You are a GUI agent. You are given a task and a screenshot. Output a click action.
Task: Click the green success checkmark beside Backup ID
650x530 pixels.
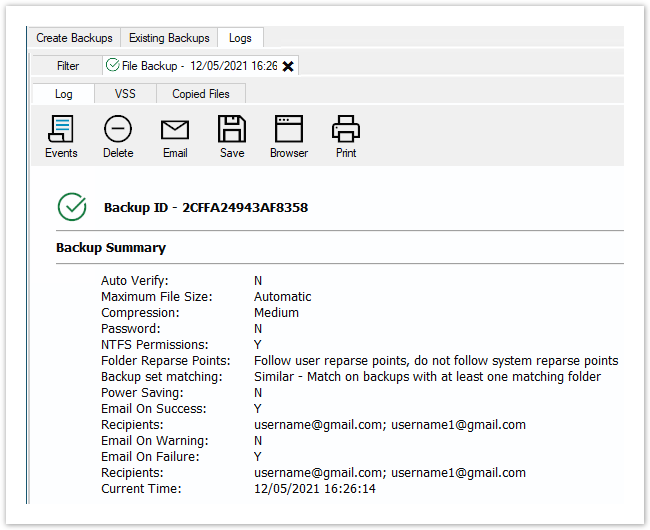coord(72,206)
